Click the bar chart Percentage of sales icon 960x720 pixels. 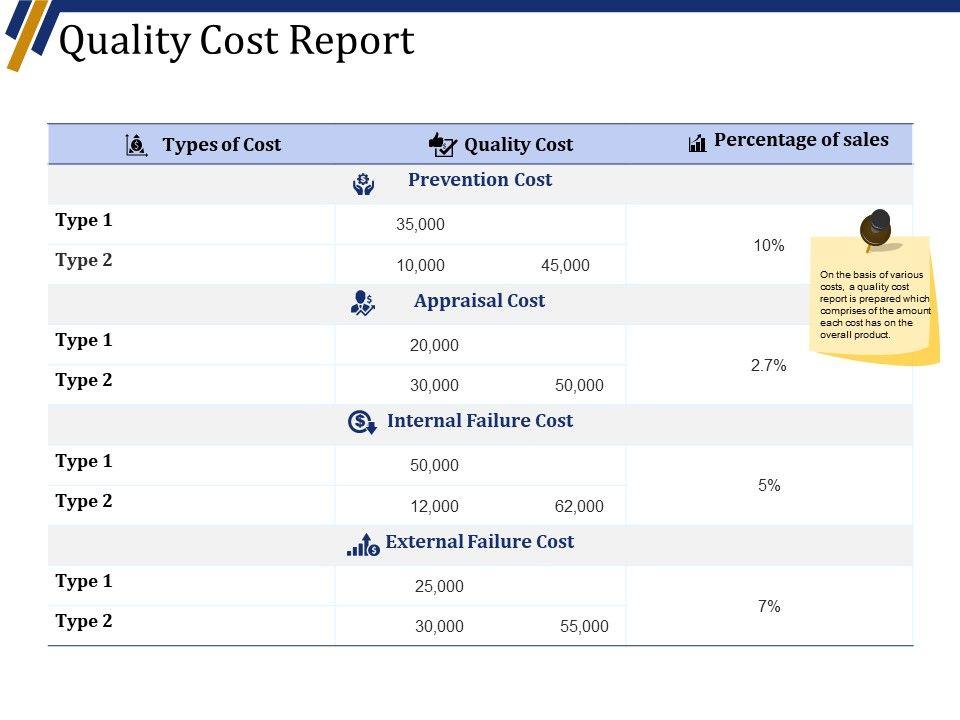697,143
